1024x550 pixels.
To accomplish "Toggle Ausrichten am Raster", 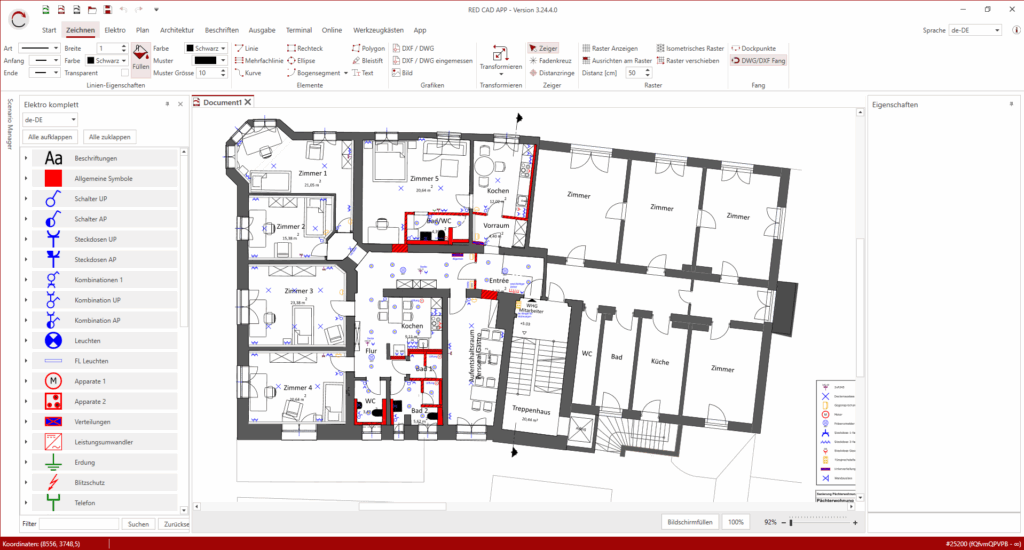I will (616, 61).
